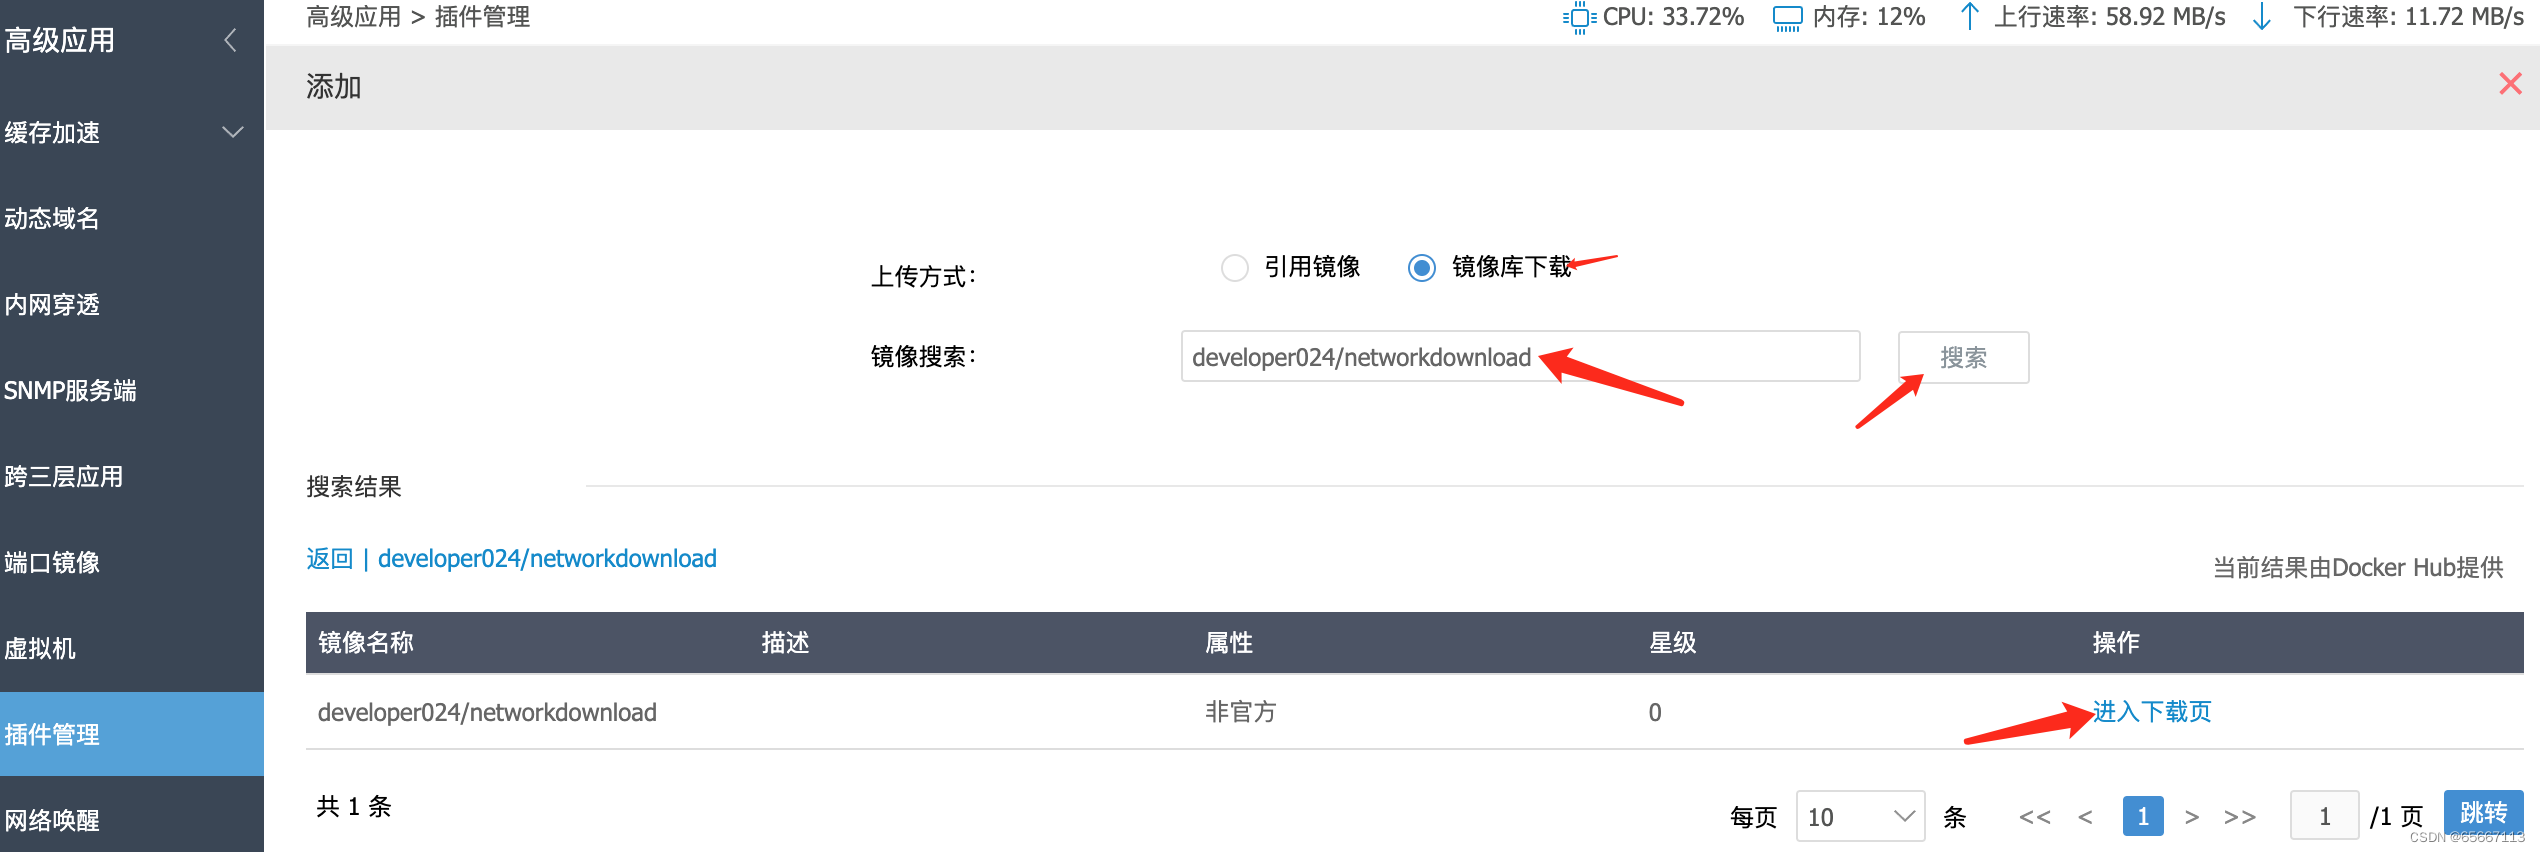Go to the next page with >

tap(2192, 817)
